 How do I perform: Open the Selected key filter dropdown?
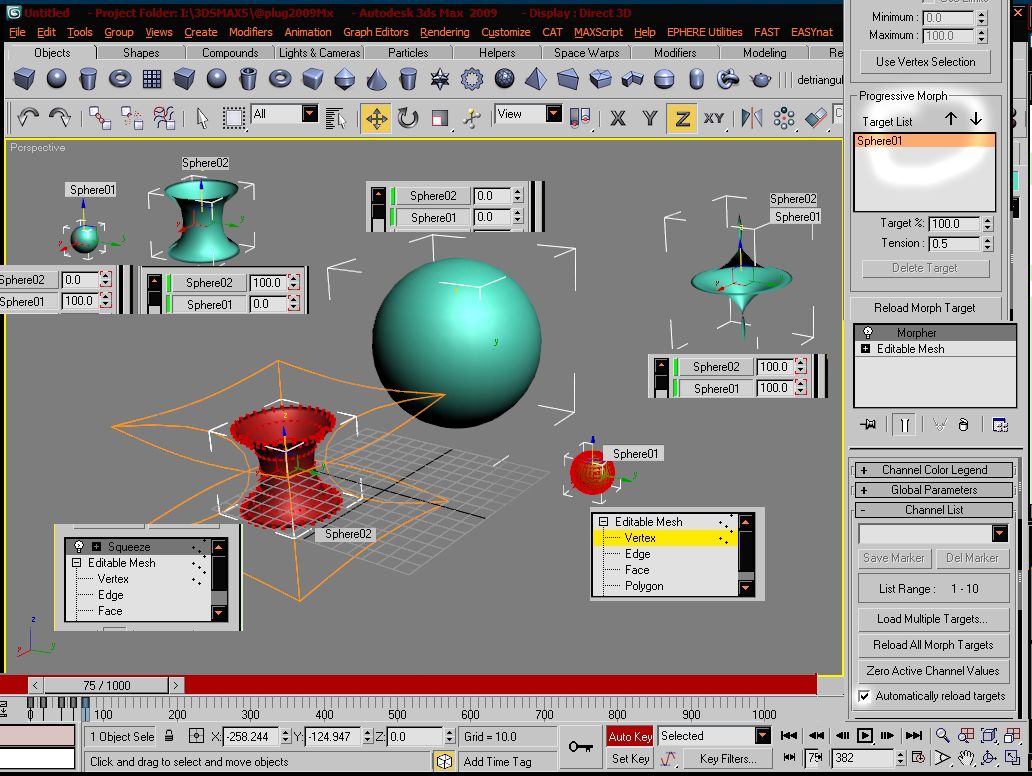coord(763,735)
